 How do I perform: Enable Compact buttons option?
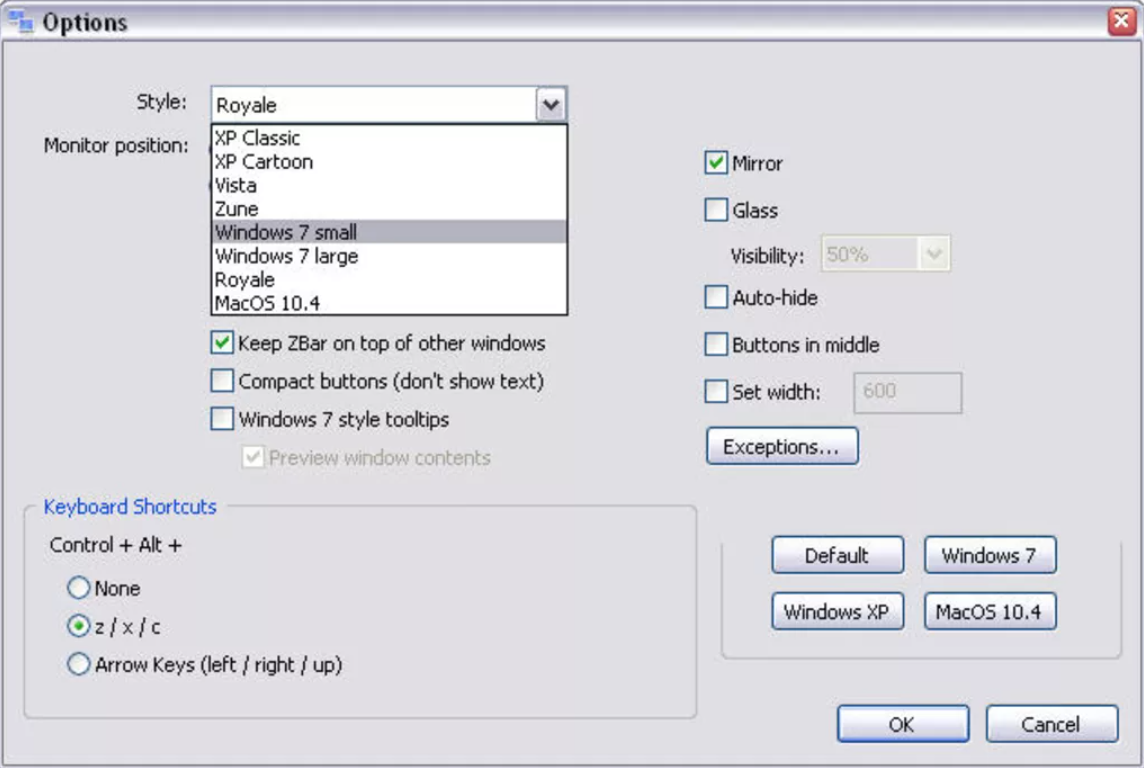[x=222, y=381]
